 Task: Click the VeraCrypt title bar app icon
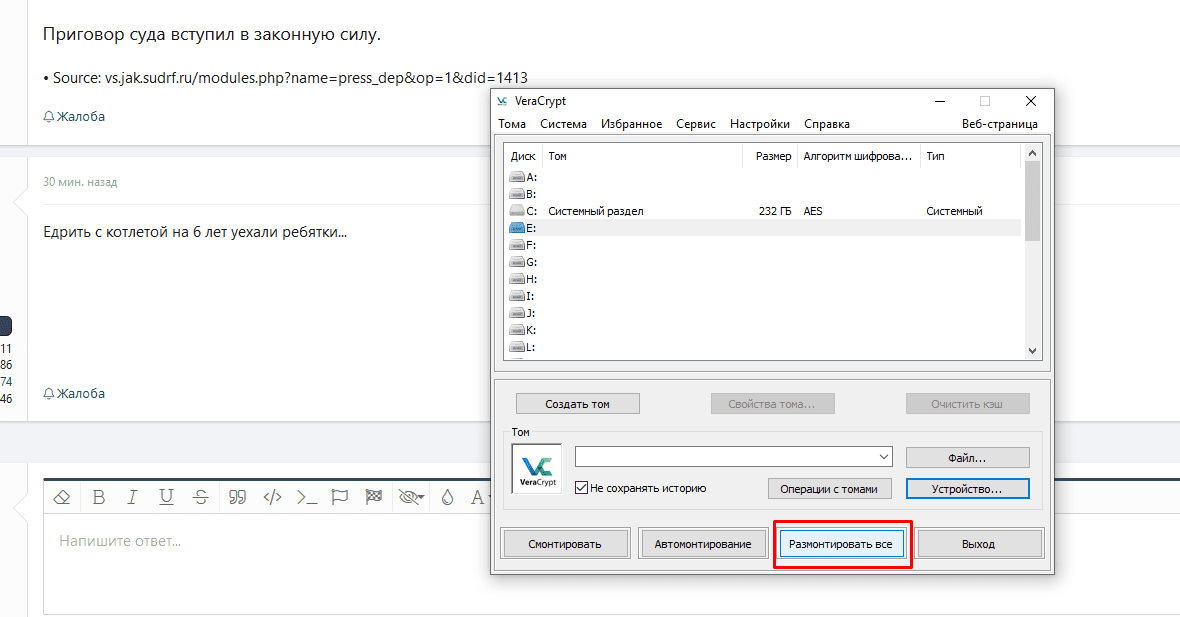pos(502,101)
